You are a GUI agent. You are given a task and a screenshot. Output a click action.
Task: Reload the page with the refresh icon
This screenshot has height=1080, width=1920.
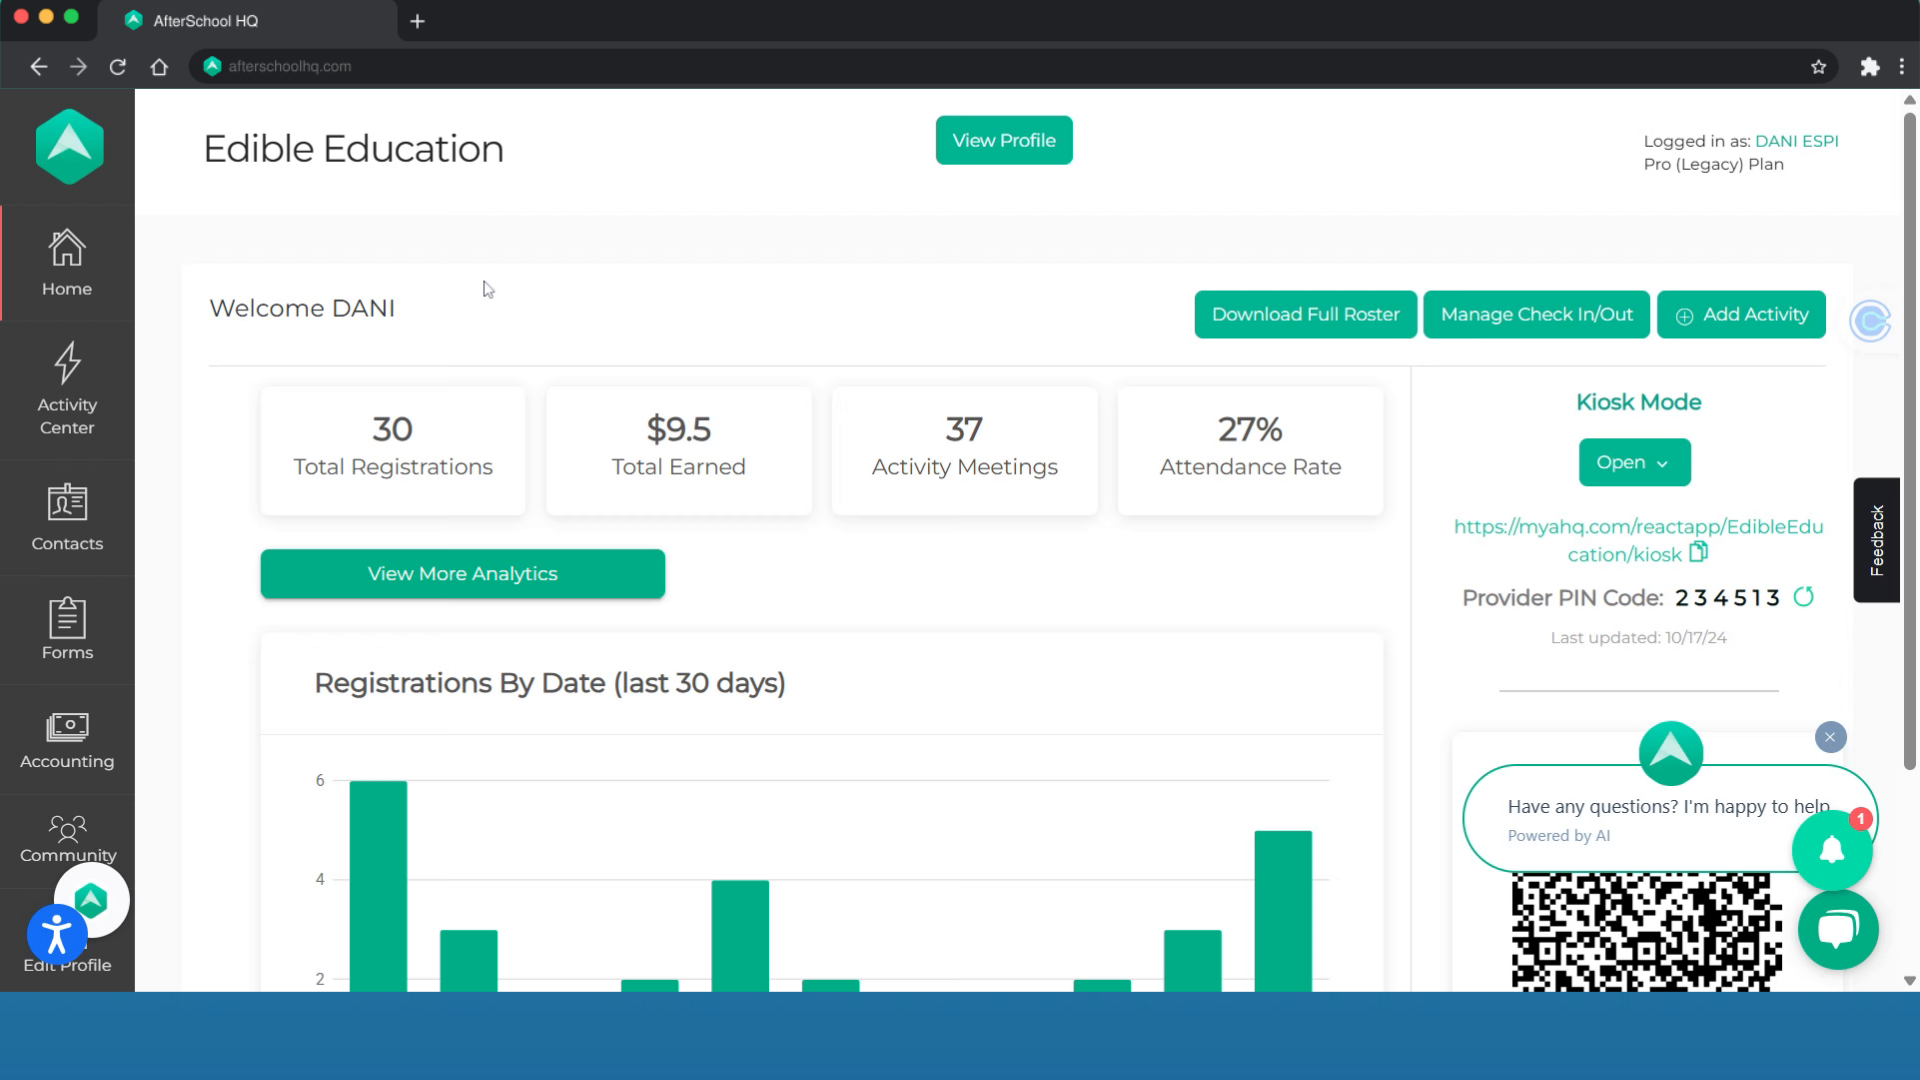pyautogui.click(x=118, y=66)
